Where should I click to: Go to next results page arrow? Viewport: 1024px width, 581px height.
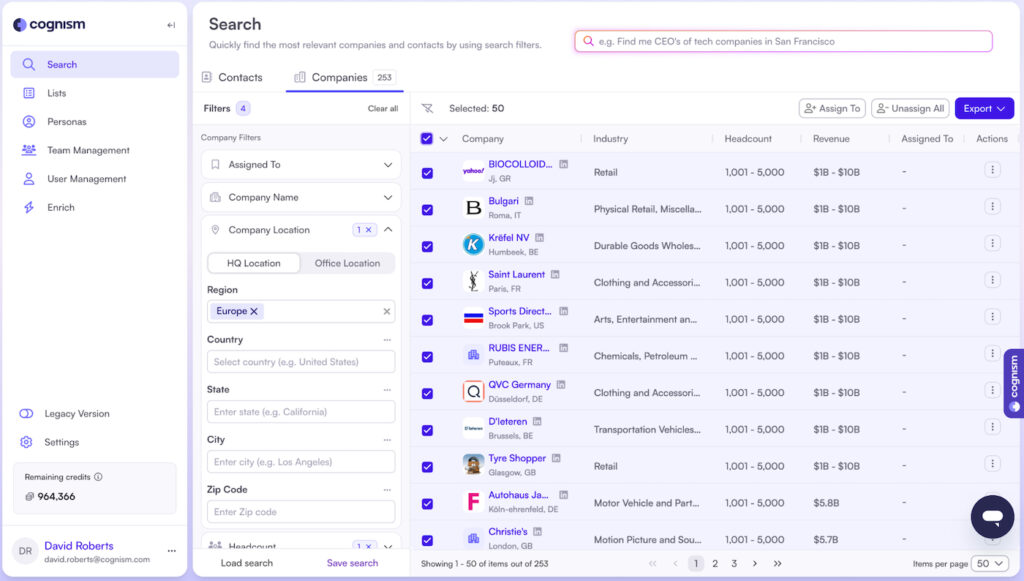click(x=755, y=563)
